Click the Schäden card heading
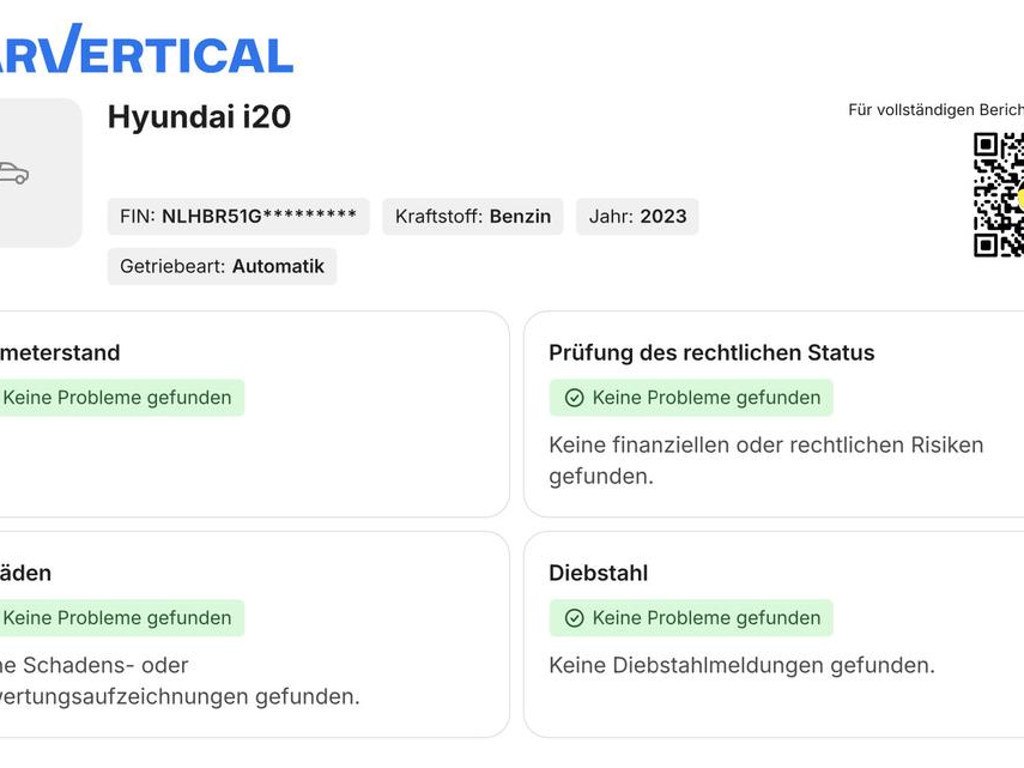Image resolution: width=1024 pixels, height=768 pixels. [25, 573]
